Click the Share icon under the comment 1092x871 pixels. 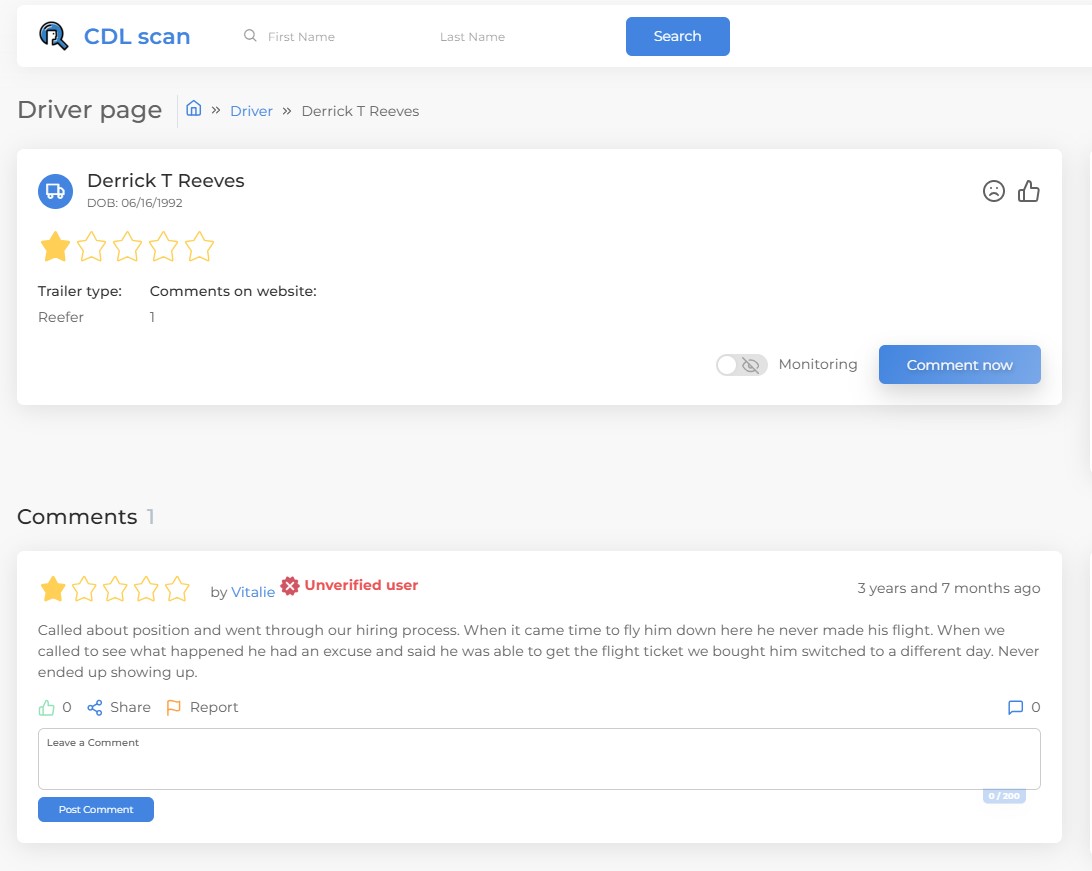[x=95, y=708]
